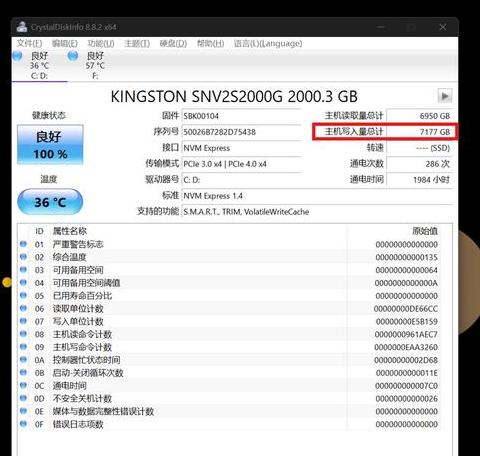The image size is (480, 456).
Task: Click the power on hours 1984 小时
Action: (419, 180)
